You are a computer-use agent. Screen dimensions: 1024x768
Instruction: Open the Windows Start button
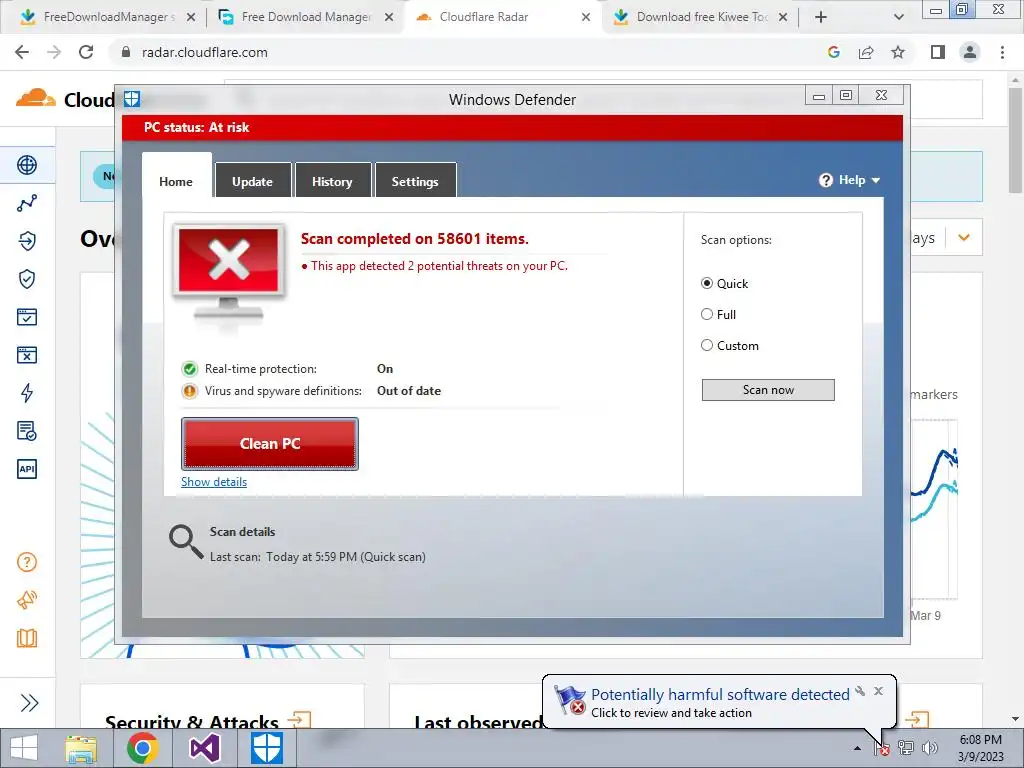click(x=24, y=748)
